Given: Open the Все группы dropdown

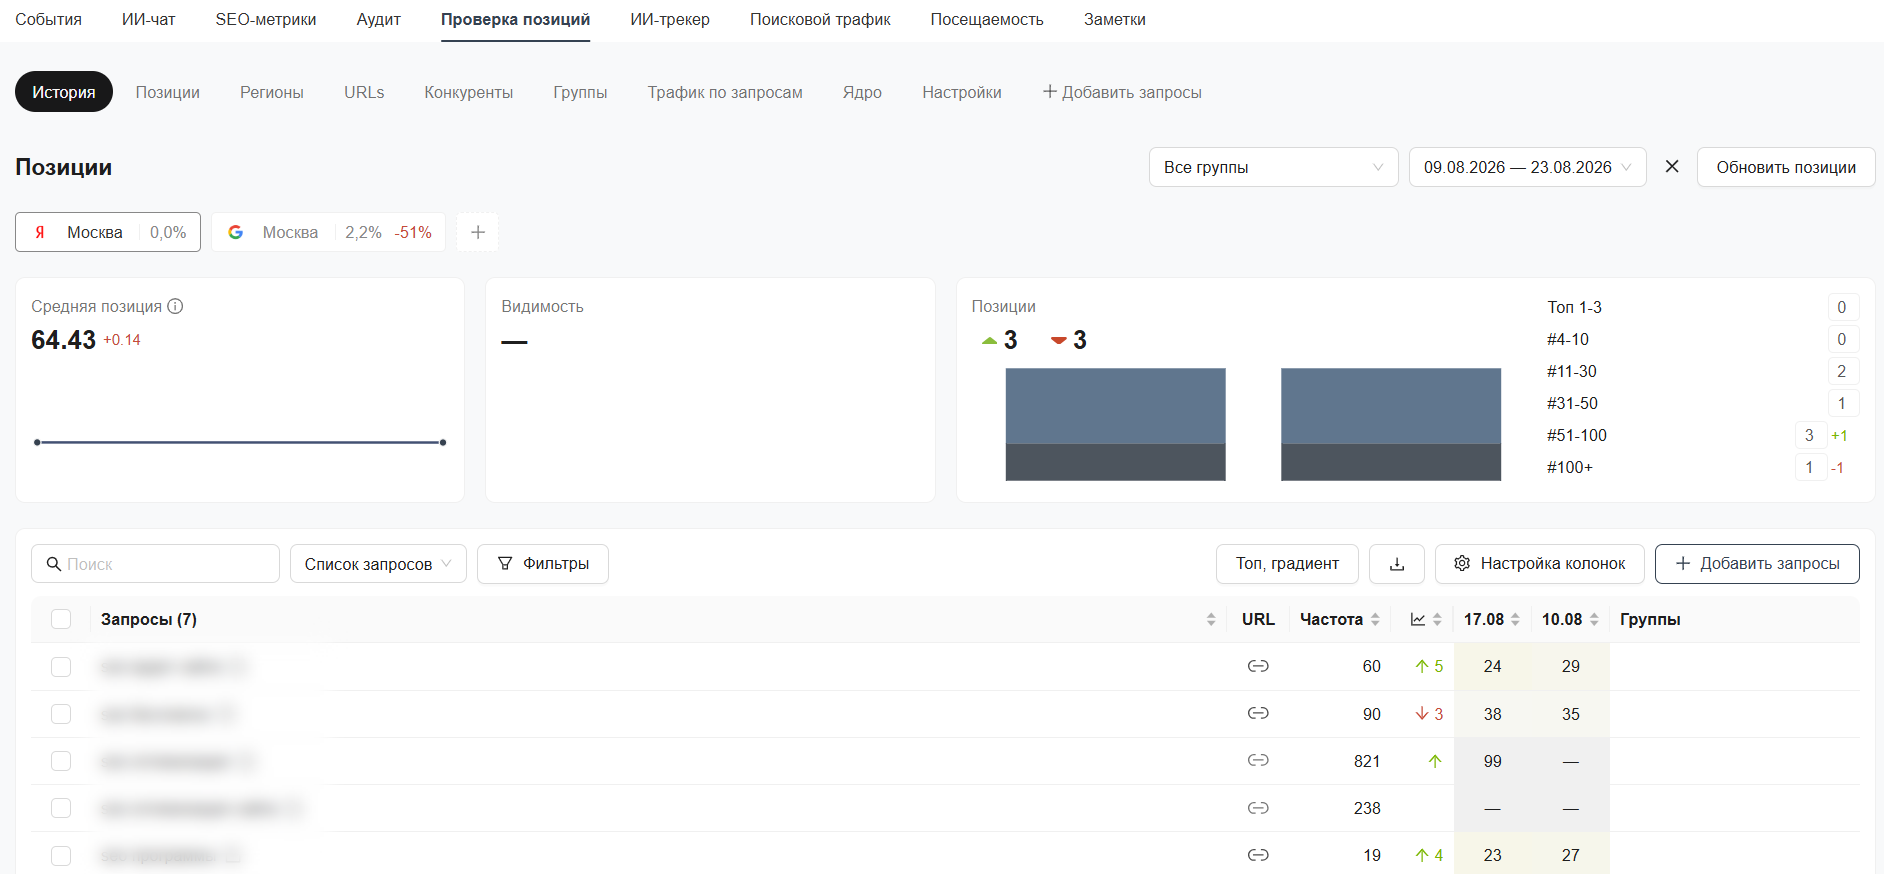Looking at the screenshot, I should pyautogui.click(x=1273, y=167).
